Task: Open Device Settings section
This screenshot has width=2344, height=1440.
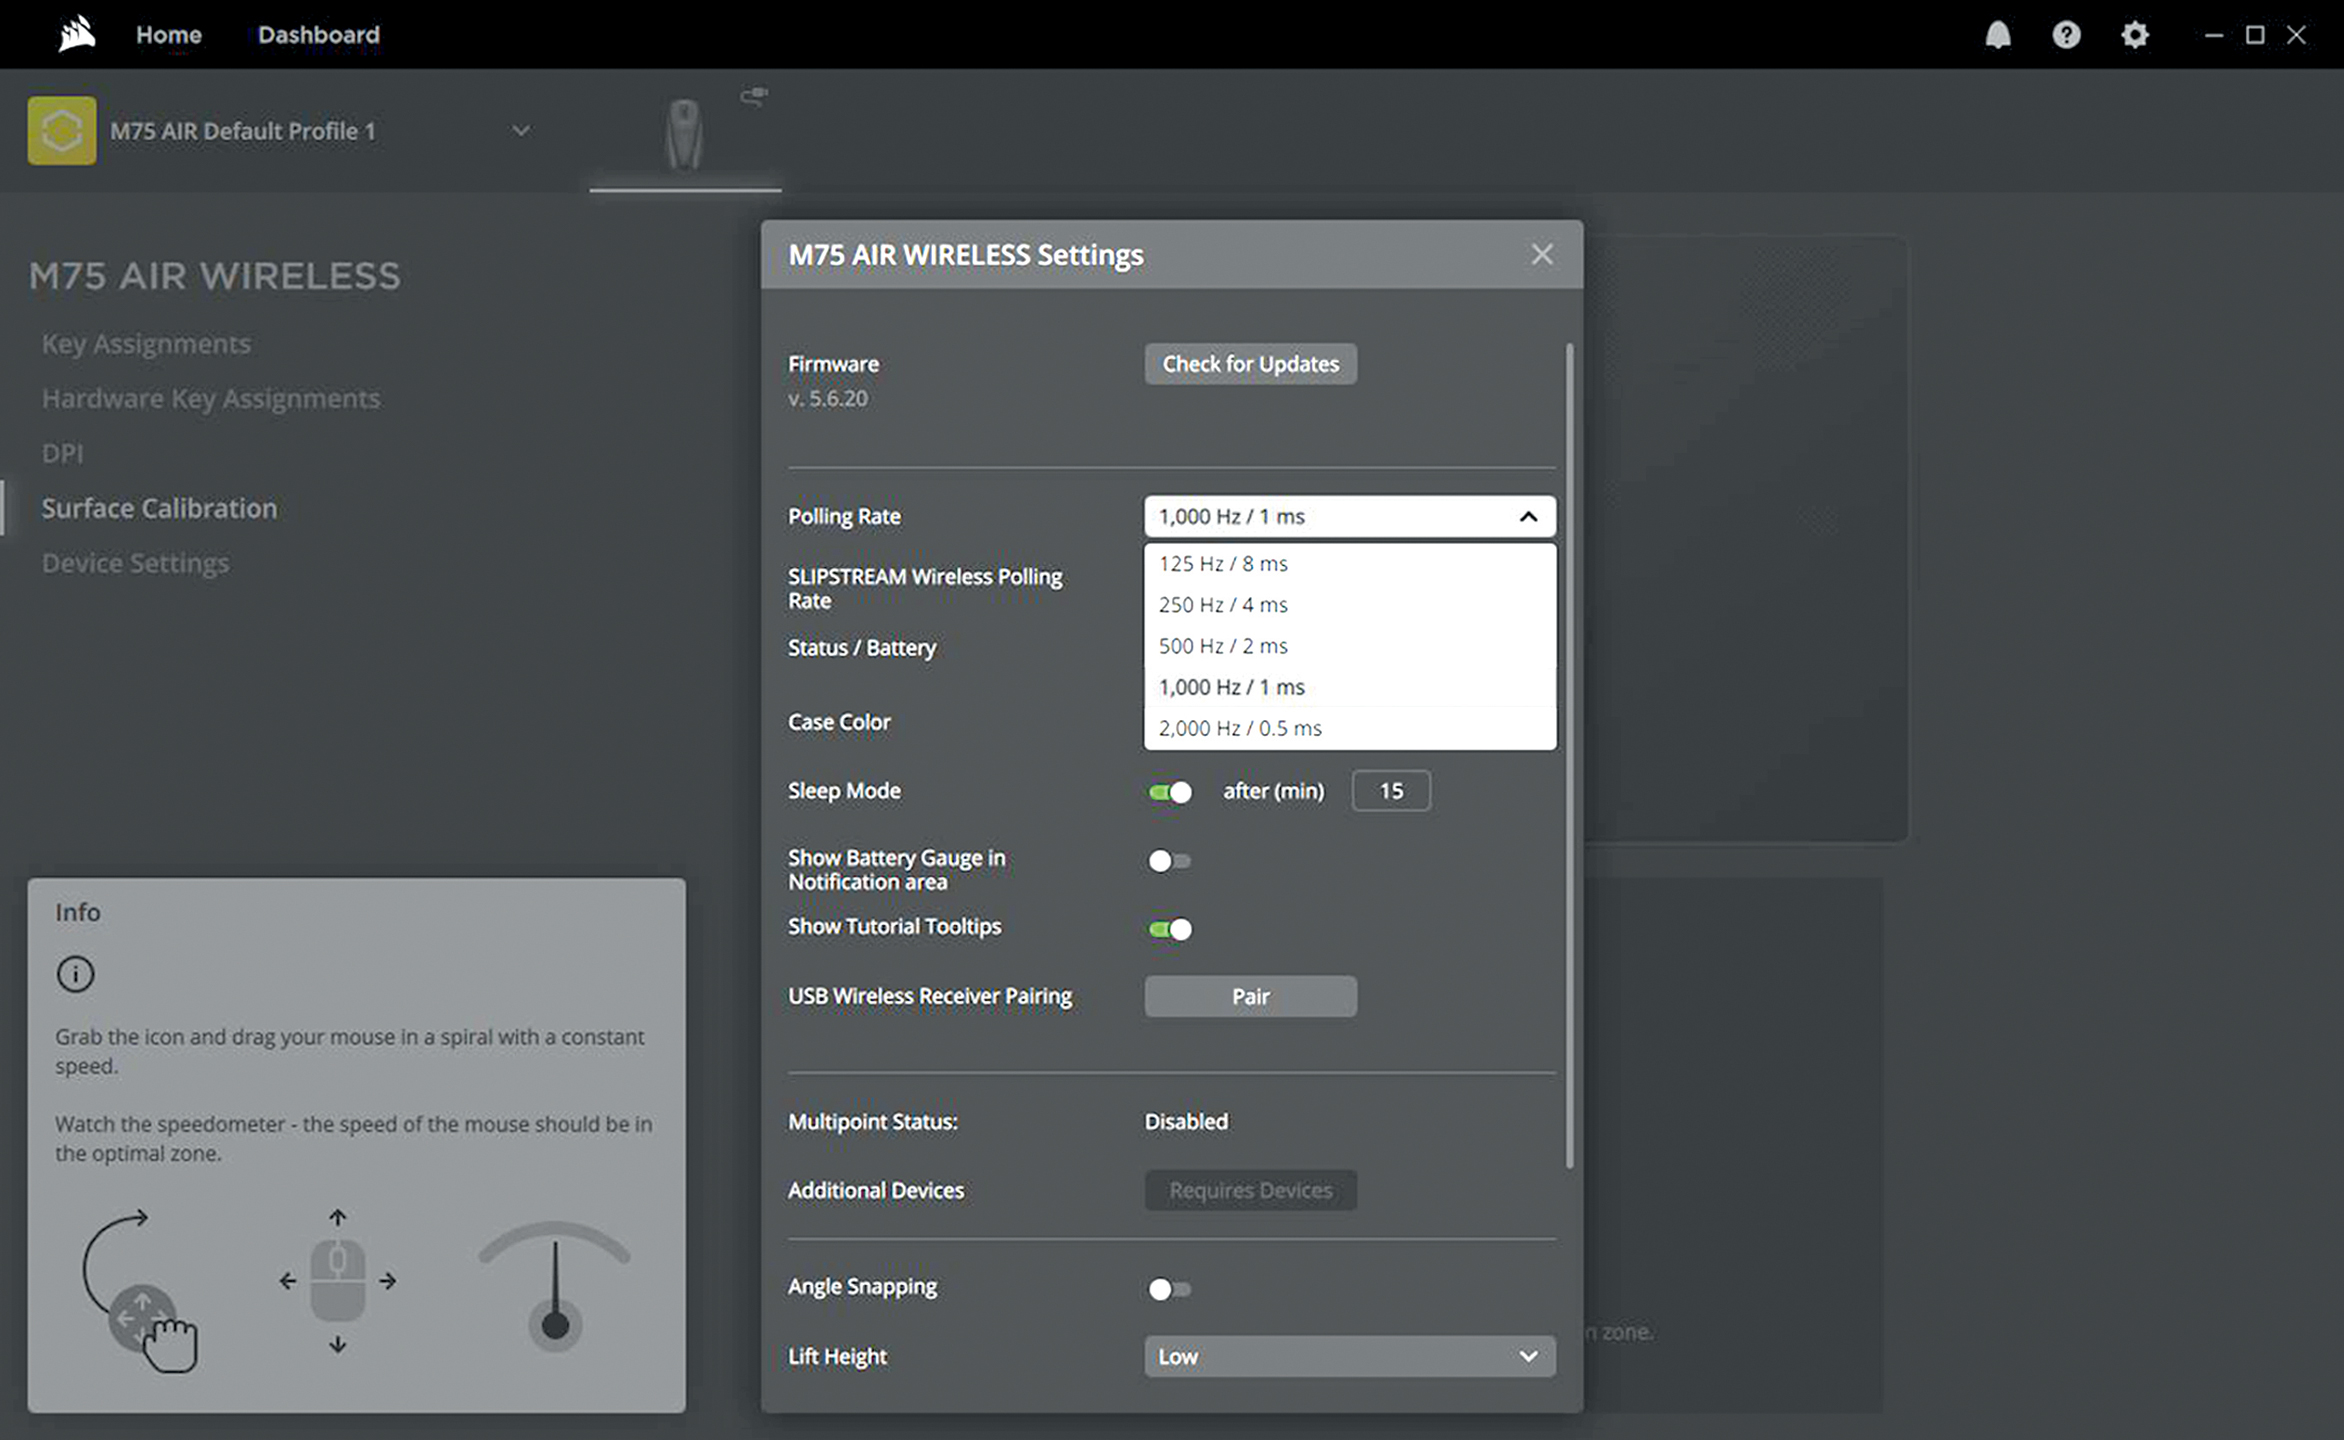Action: pos(135,563)
